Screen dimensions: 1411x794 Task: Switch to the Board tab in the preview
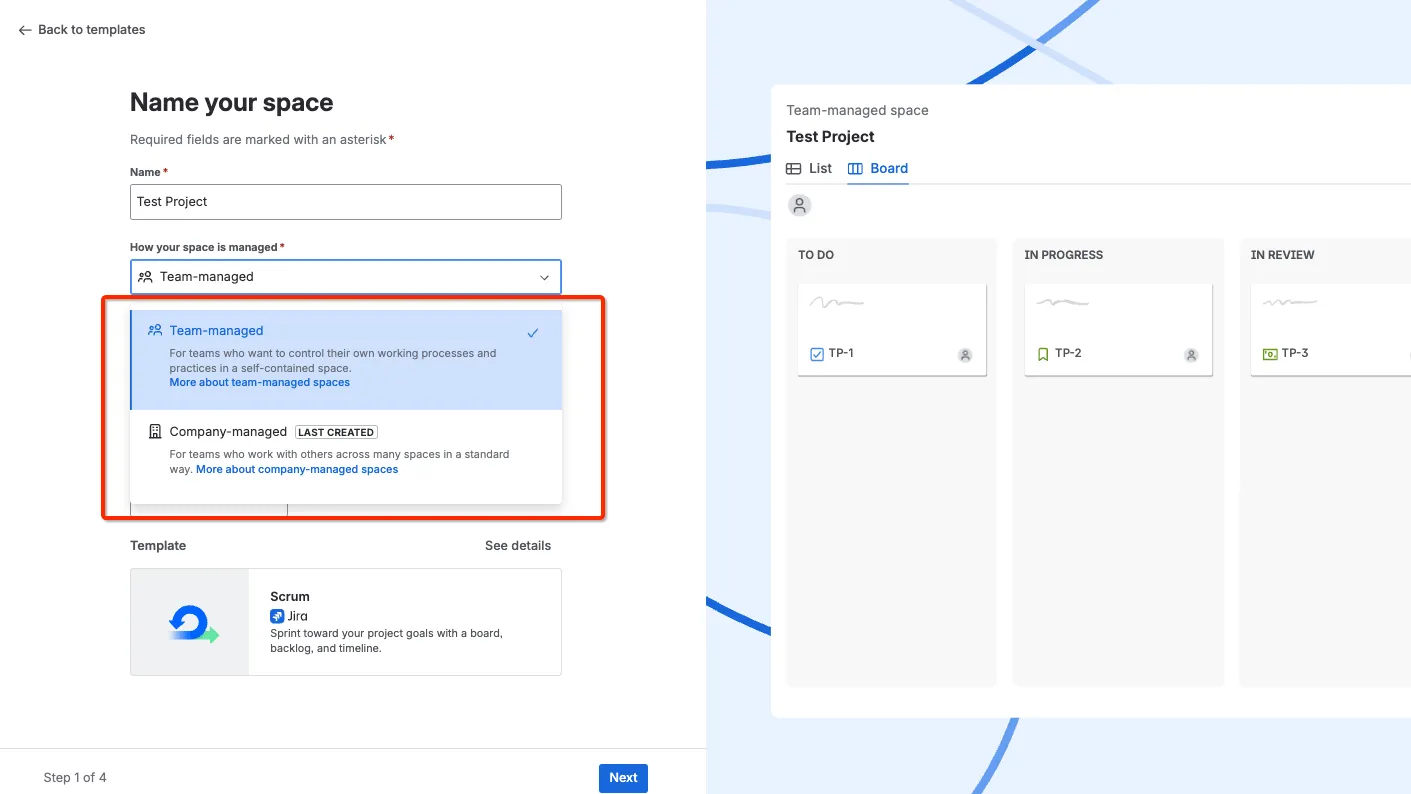(x=878, y=168)
